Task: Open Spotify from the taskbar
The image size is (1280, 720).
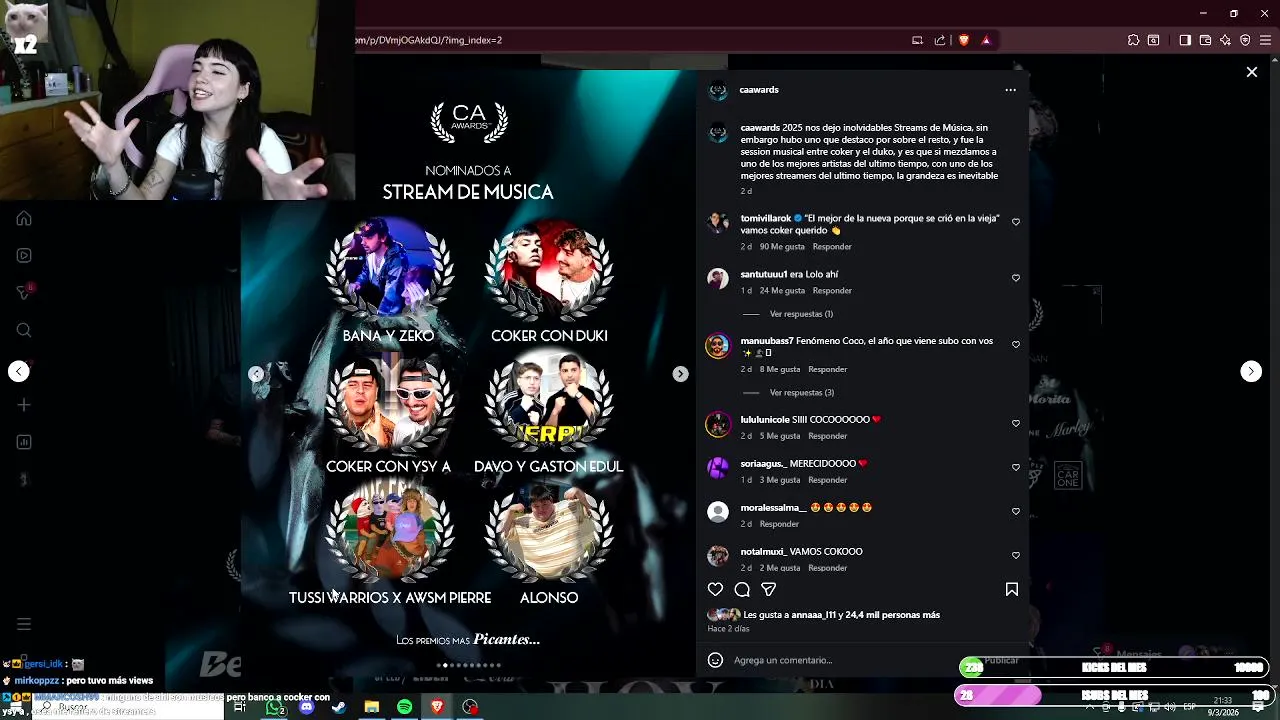Action: (x=404, y=707)
